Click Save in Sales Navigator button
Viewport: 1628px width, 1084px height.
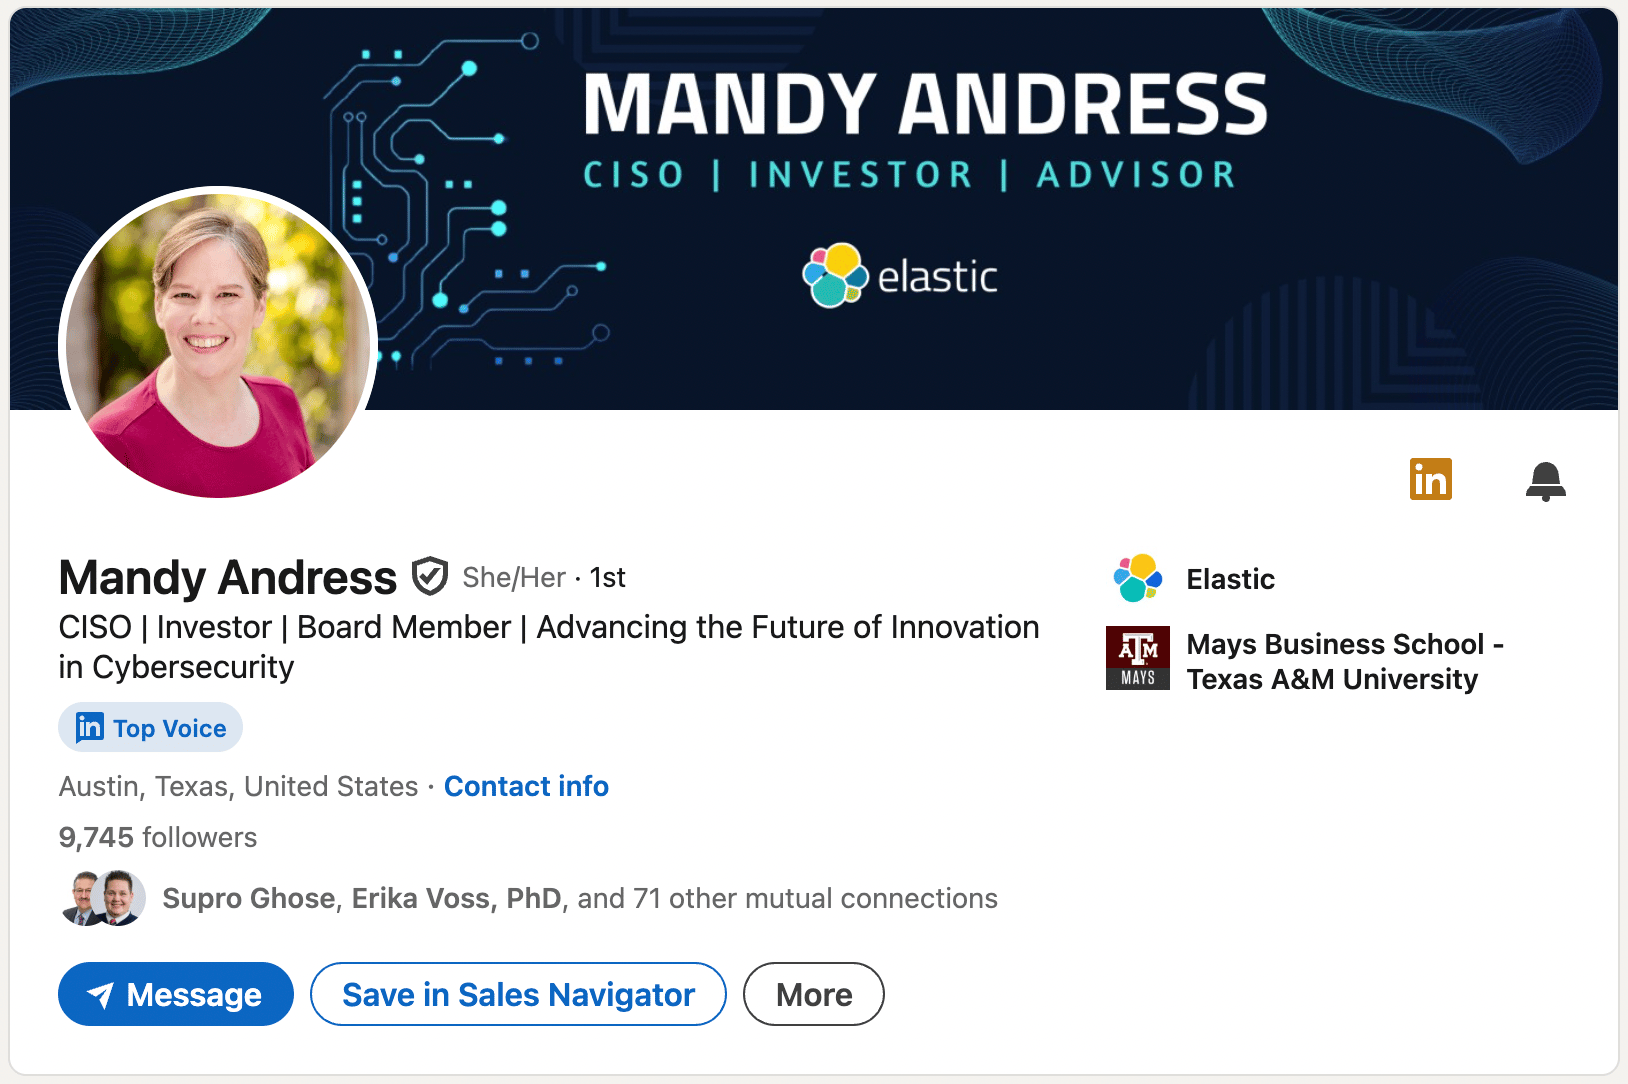pos(518,994)
